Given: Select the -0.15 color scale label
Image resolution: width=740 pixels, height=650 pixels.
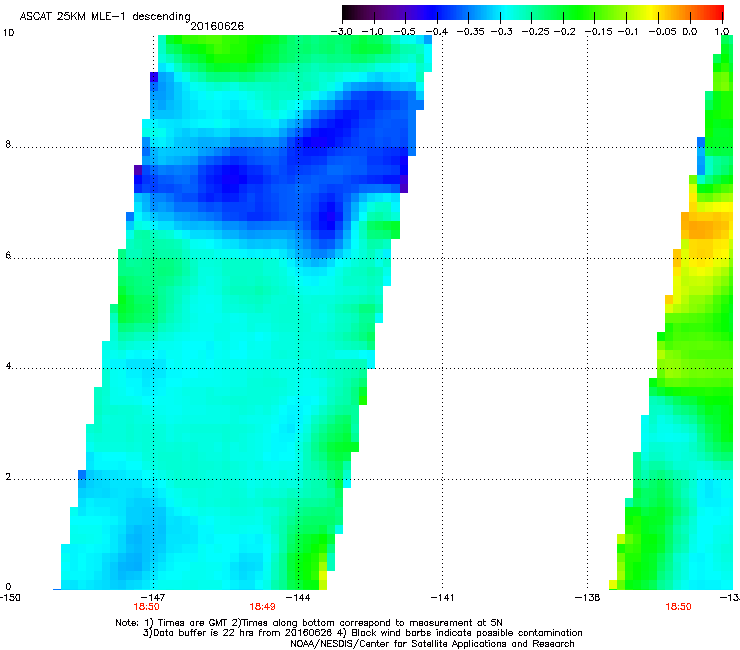Looking at the screenshot, I should [x=599, y=32].
